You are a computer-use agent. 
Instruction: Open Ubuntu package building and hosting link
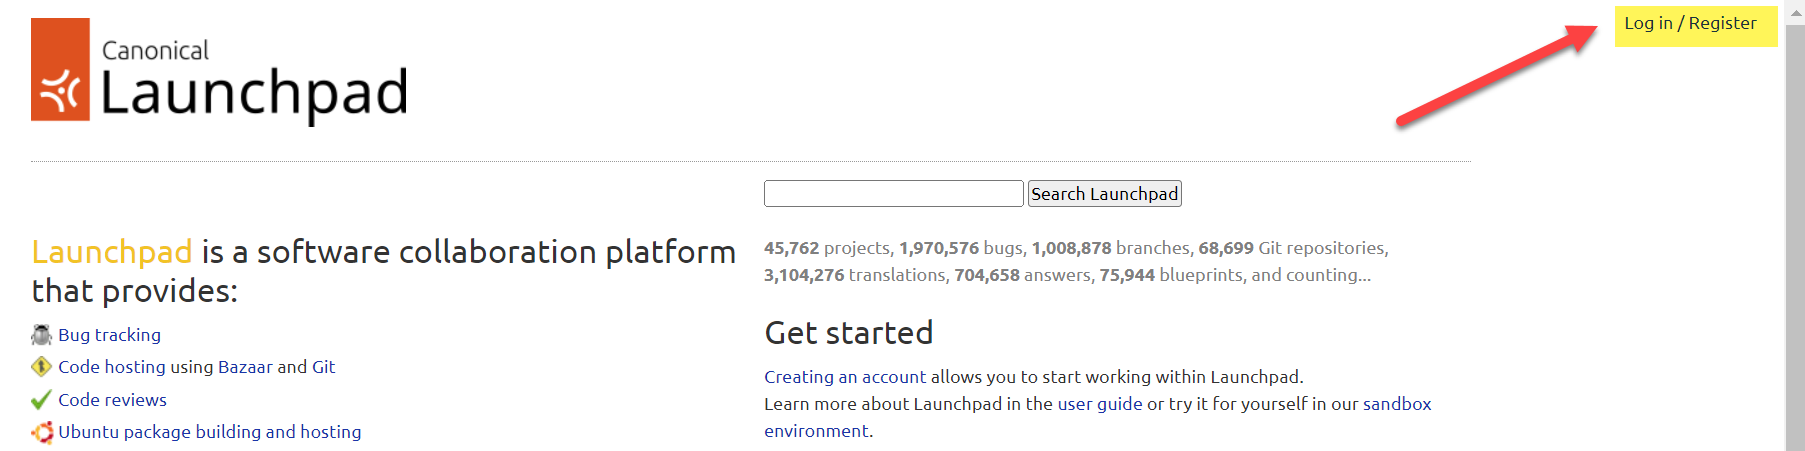click(x=209, y=432)
